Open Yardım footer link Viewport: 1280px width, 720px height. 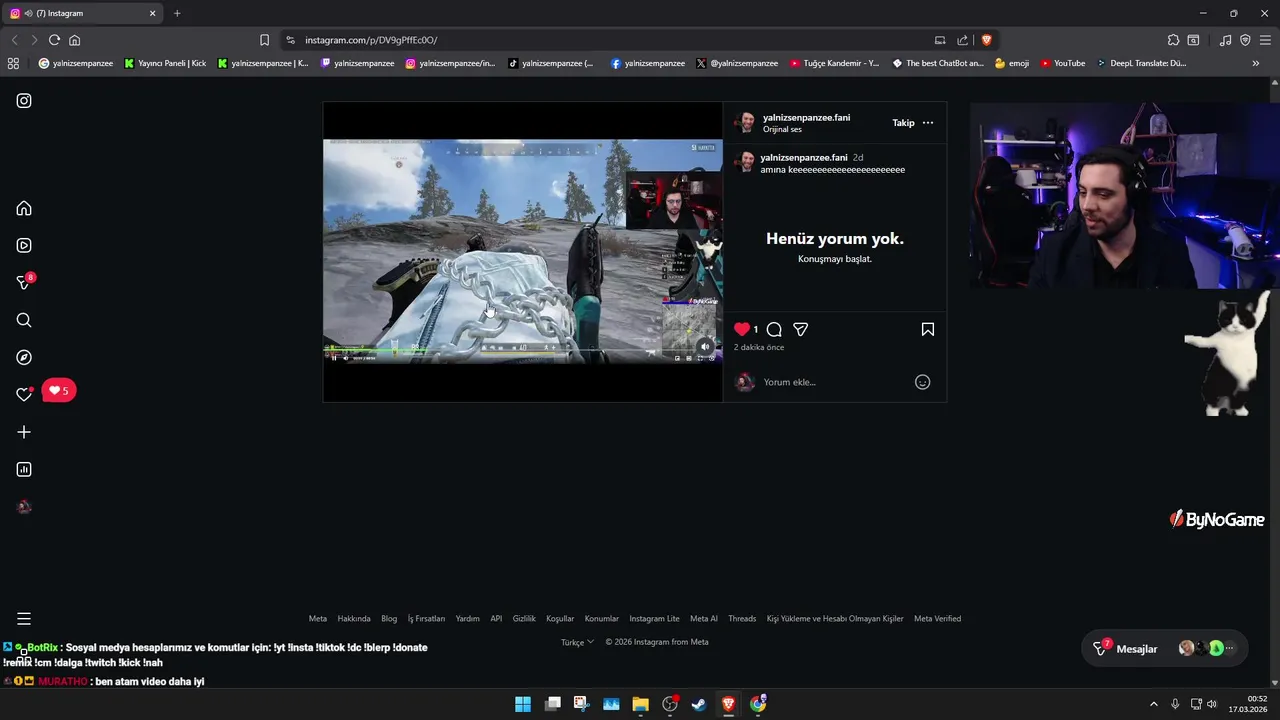click(468, 619)
